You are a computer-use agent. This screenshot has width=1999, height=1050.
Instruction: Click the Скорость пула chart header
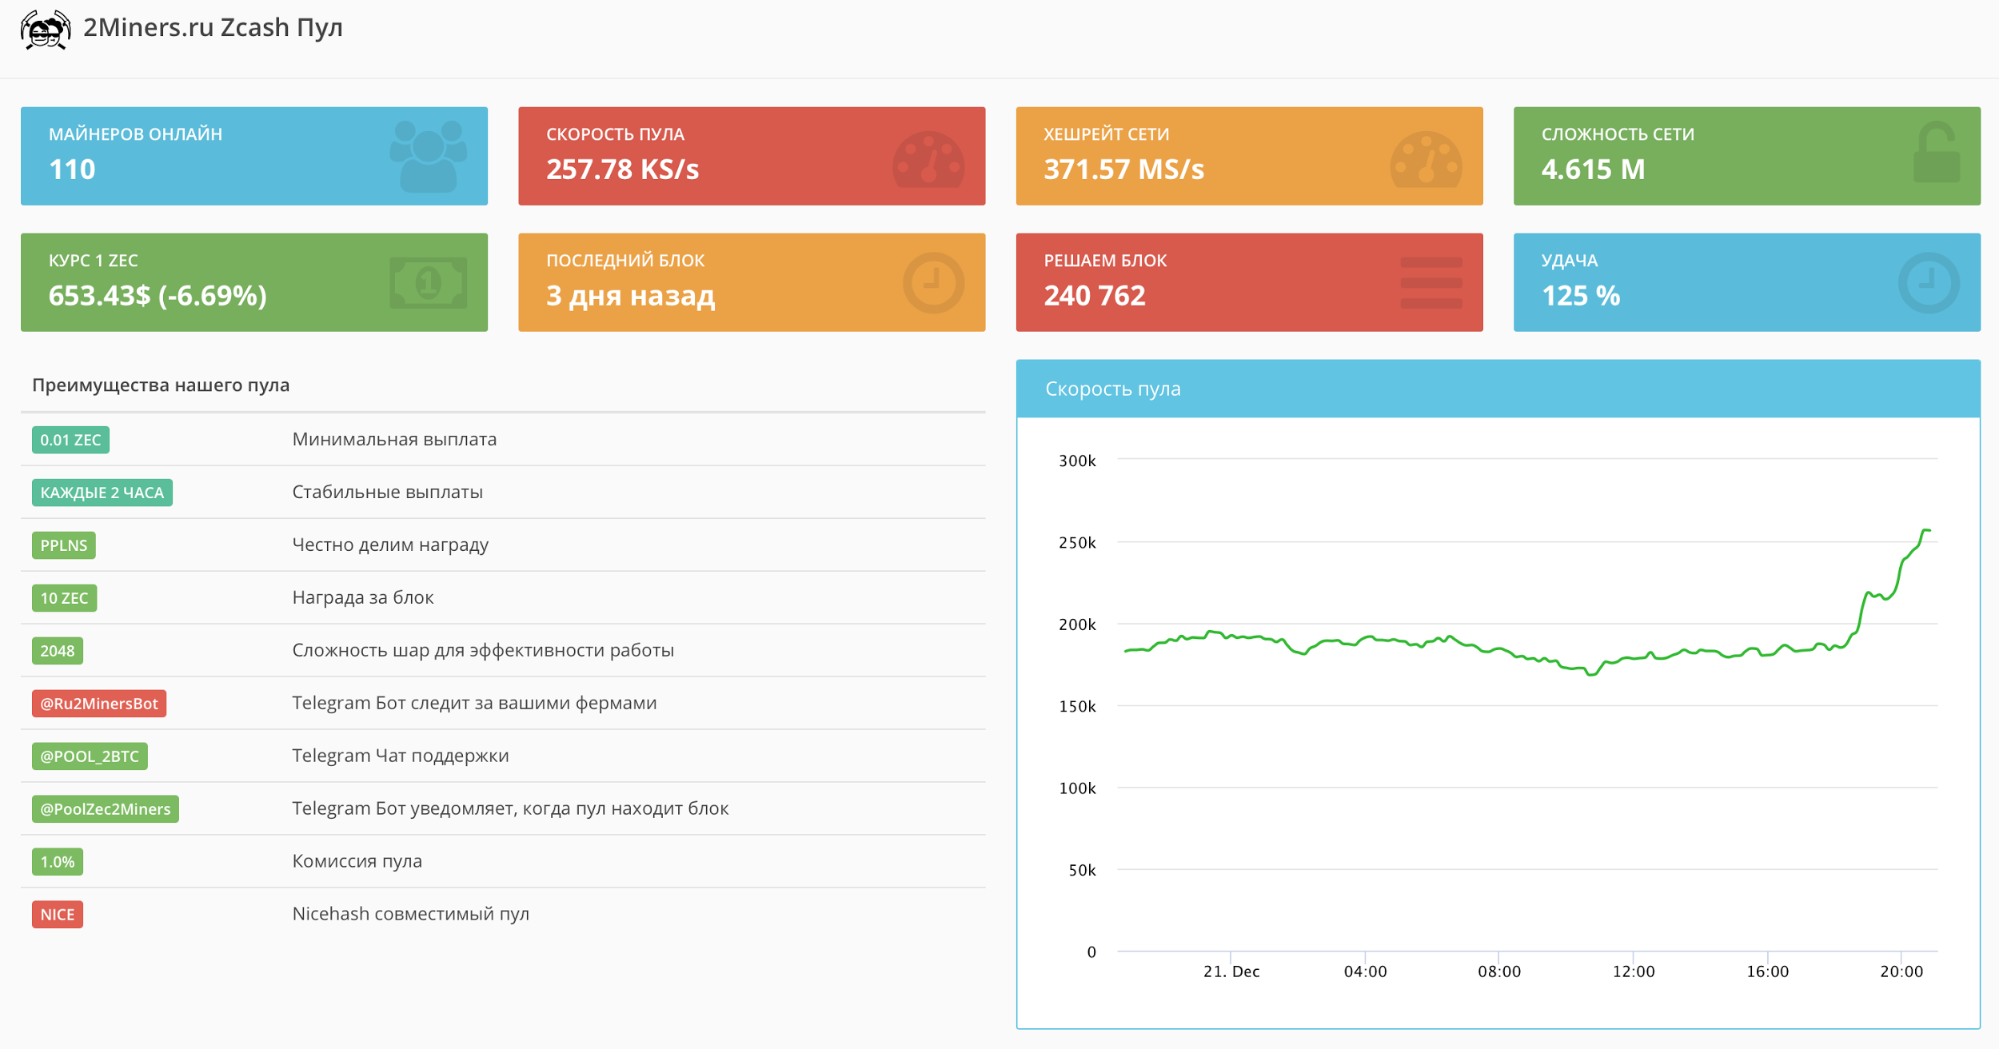point(1112,389)
